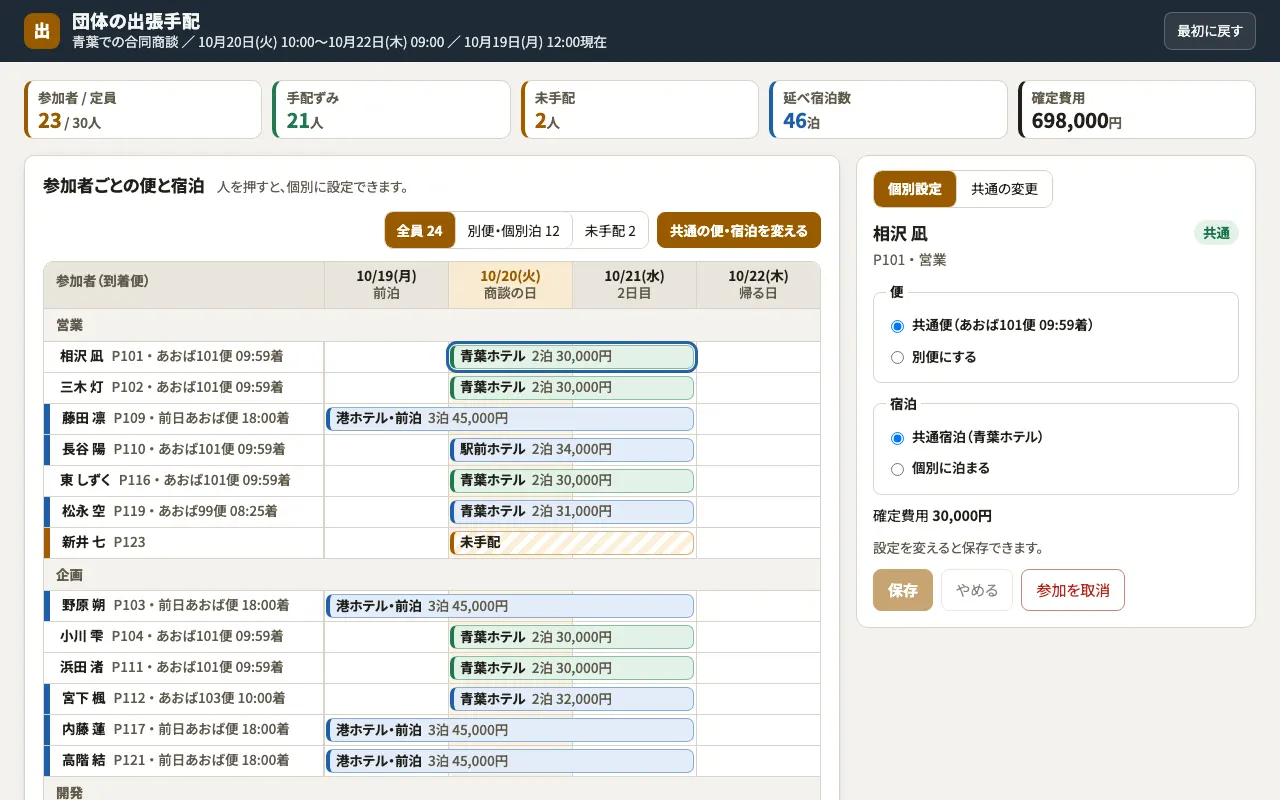Select 長谷 陽's 駅前ホテル stay bar
The height and width of the screenshot is (800, 1280).
[x=572, y=449]
